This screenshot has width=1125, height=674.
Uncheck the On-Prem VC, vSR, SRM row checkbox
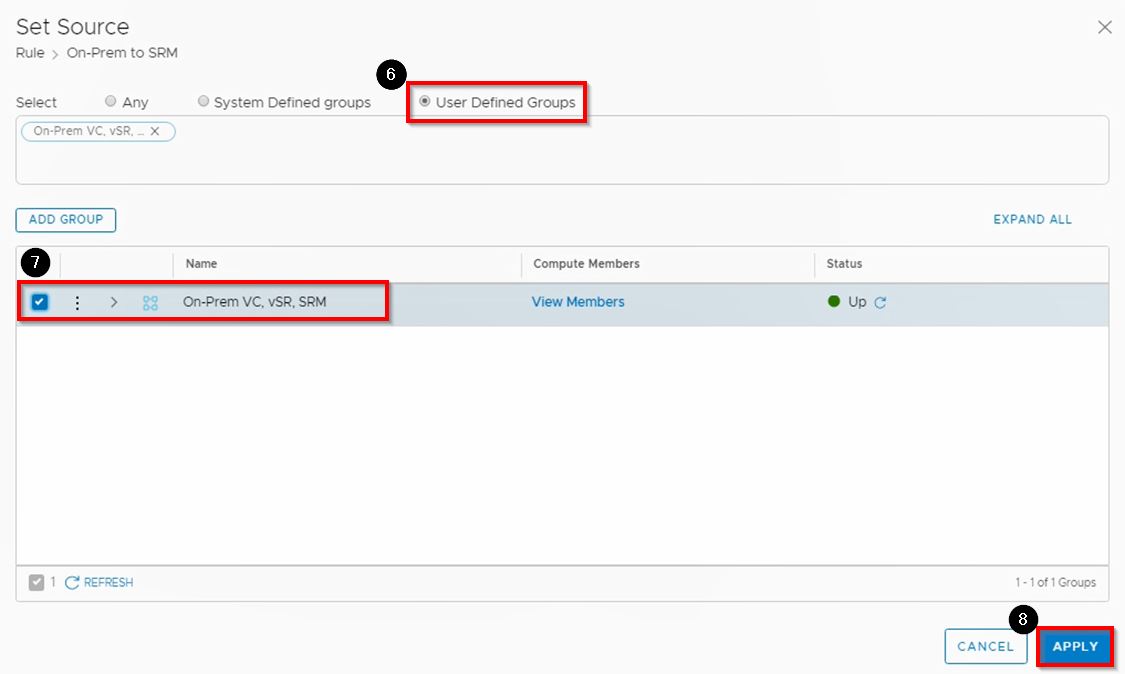coord(39,302)
